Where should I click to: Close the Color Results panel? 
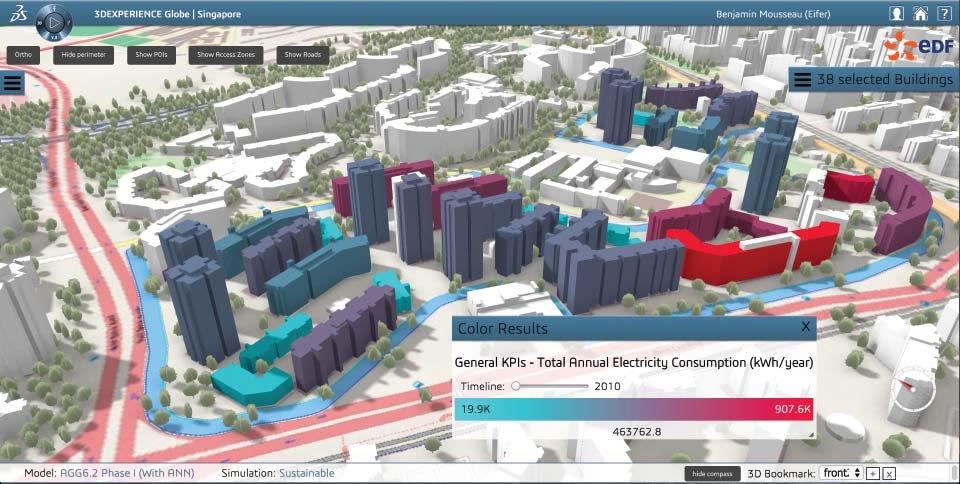[x=806, y=327]
